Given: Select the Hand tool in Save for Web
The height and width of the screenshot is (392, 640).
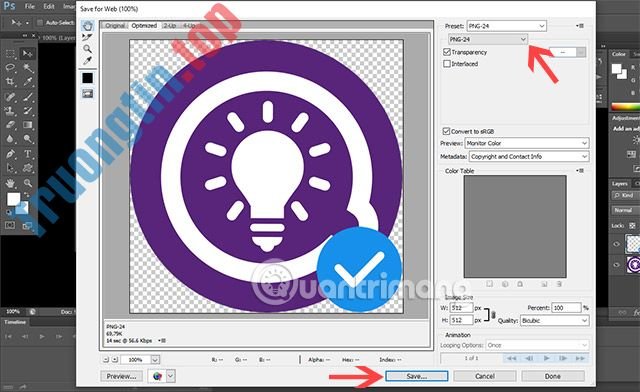Looking at the screenshot, I should [87, 26].
